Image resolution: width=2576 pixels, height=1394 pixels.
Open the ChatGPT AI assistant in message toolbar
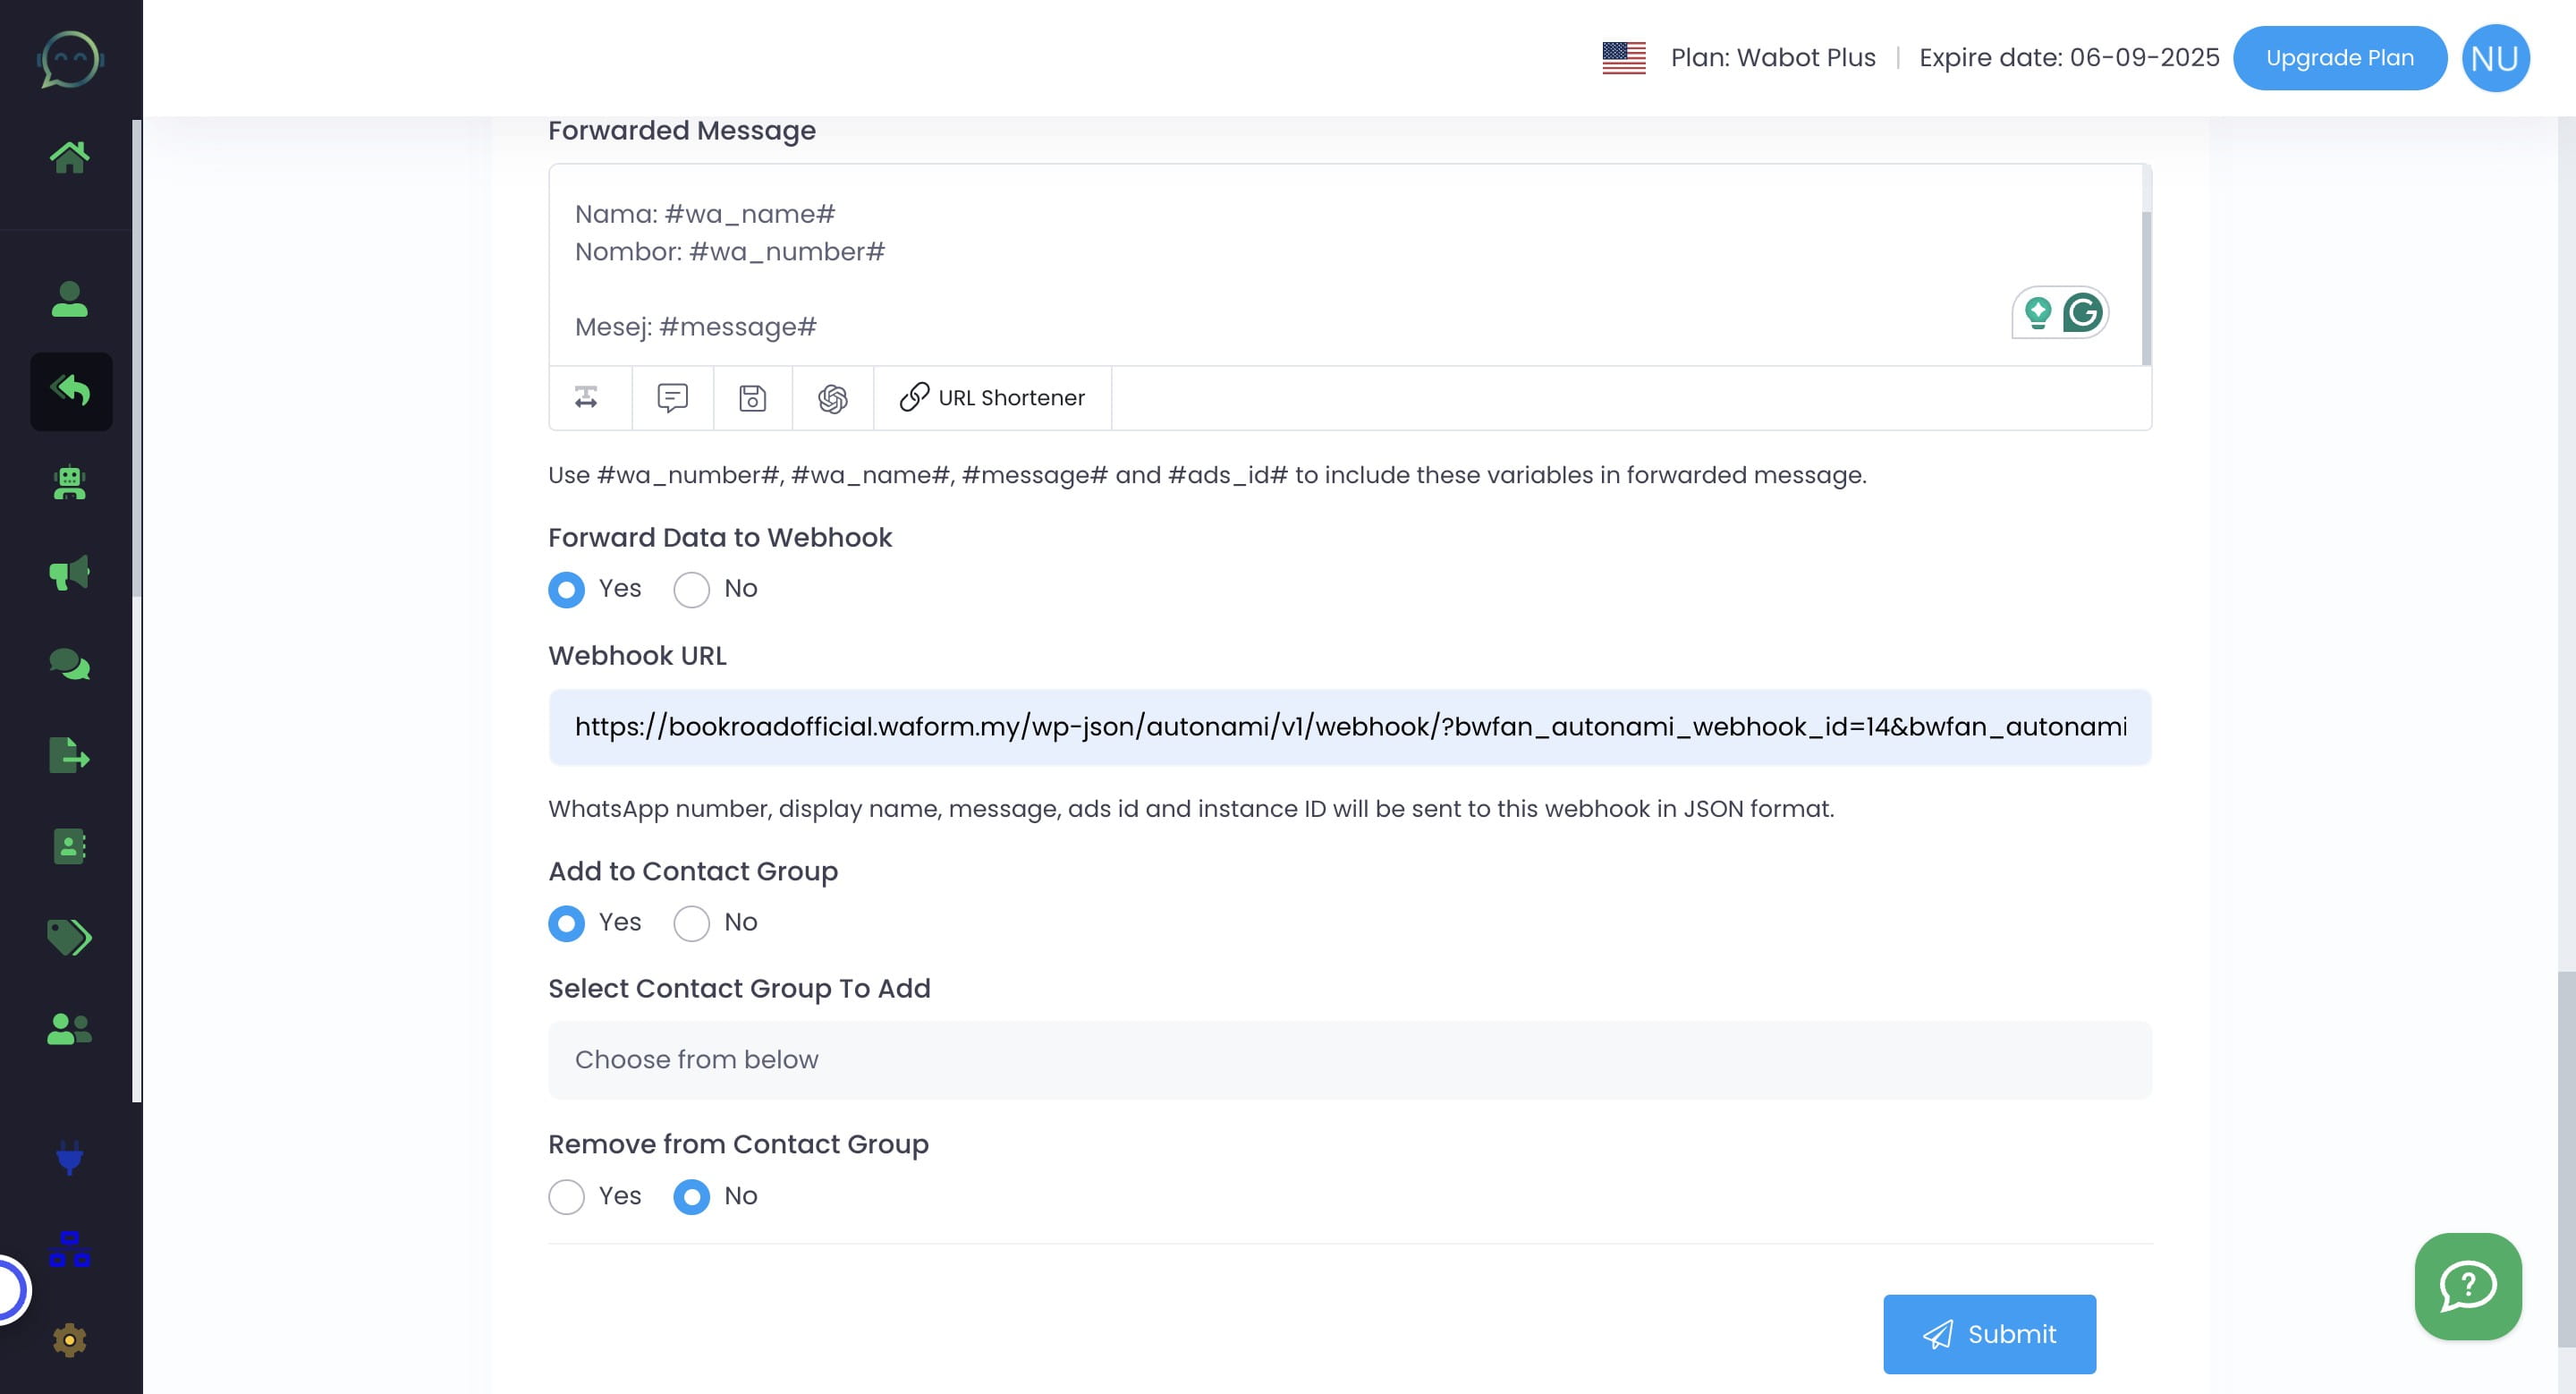click(832, 398)
